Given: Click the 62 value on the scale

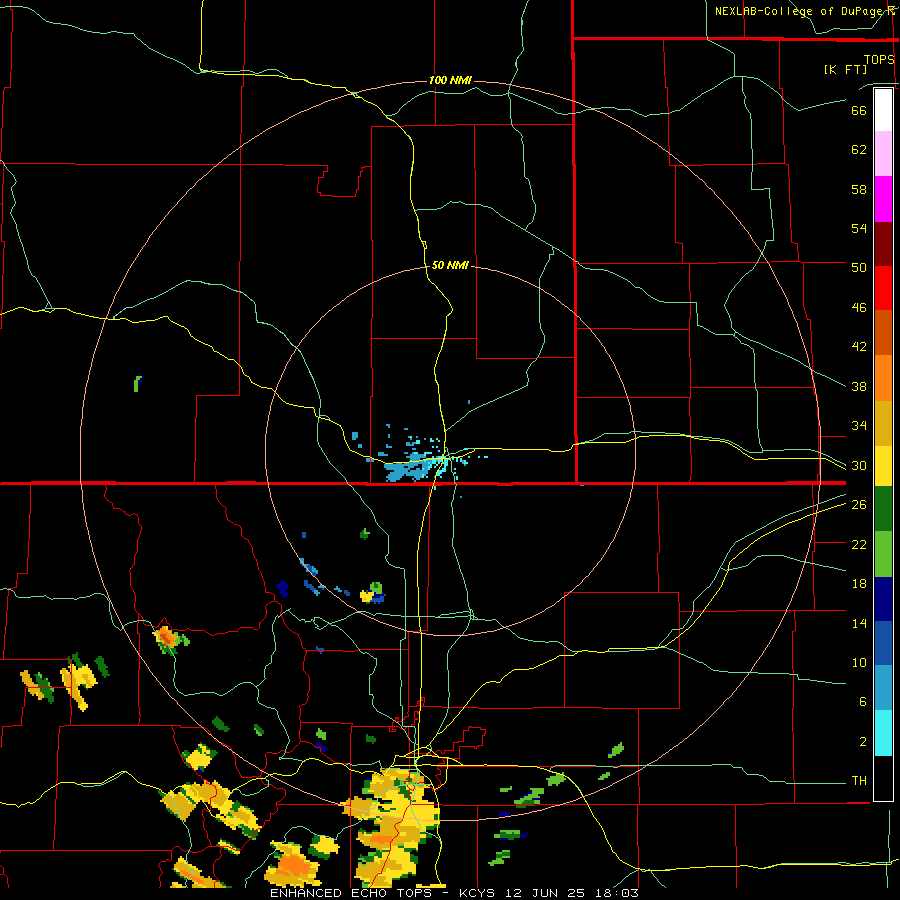Looking at the screenshot, I should point(859,150).
